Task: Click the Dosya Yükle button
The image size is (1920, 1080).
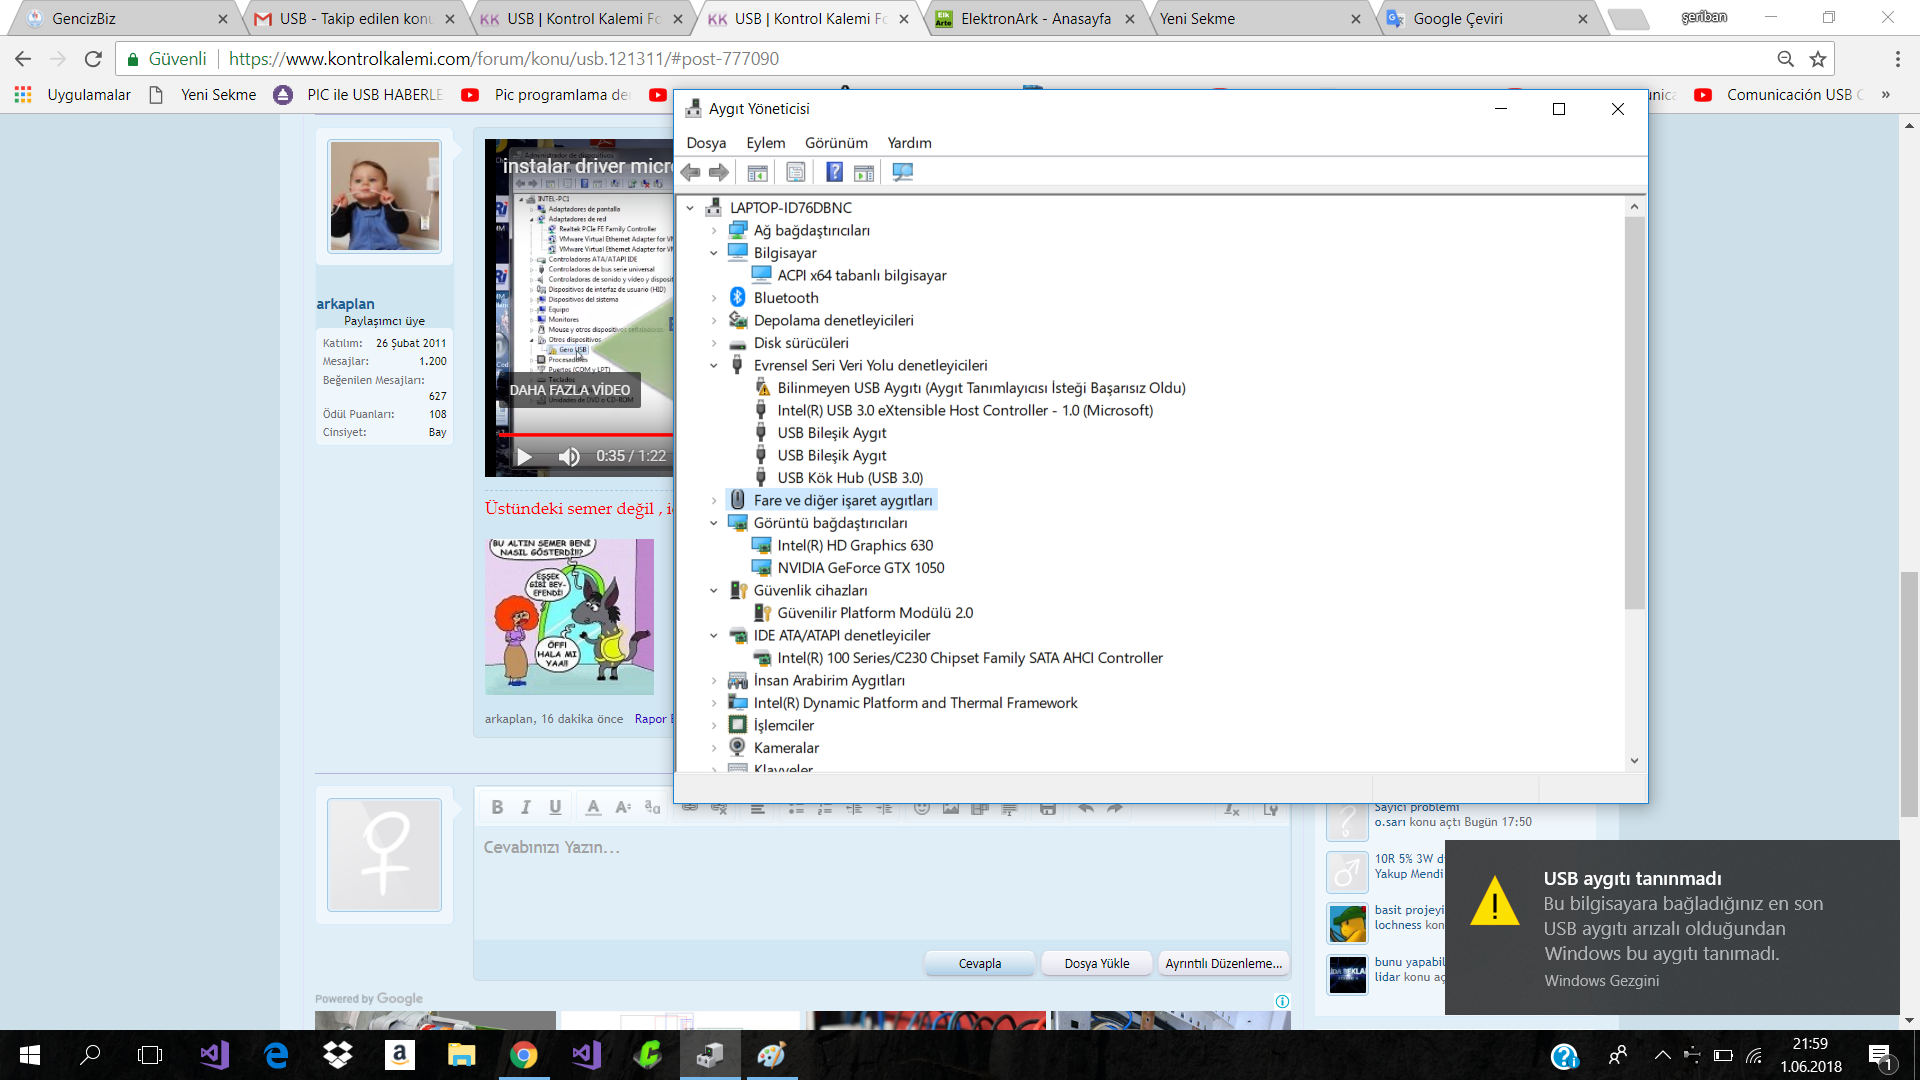Action: (x=1097, y=964)
